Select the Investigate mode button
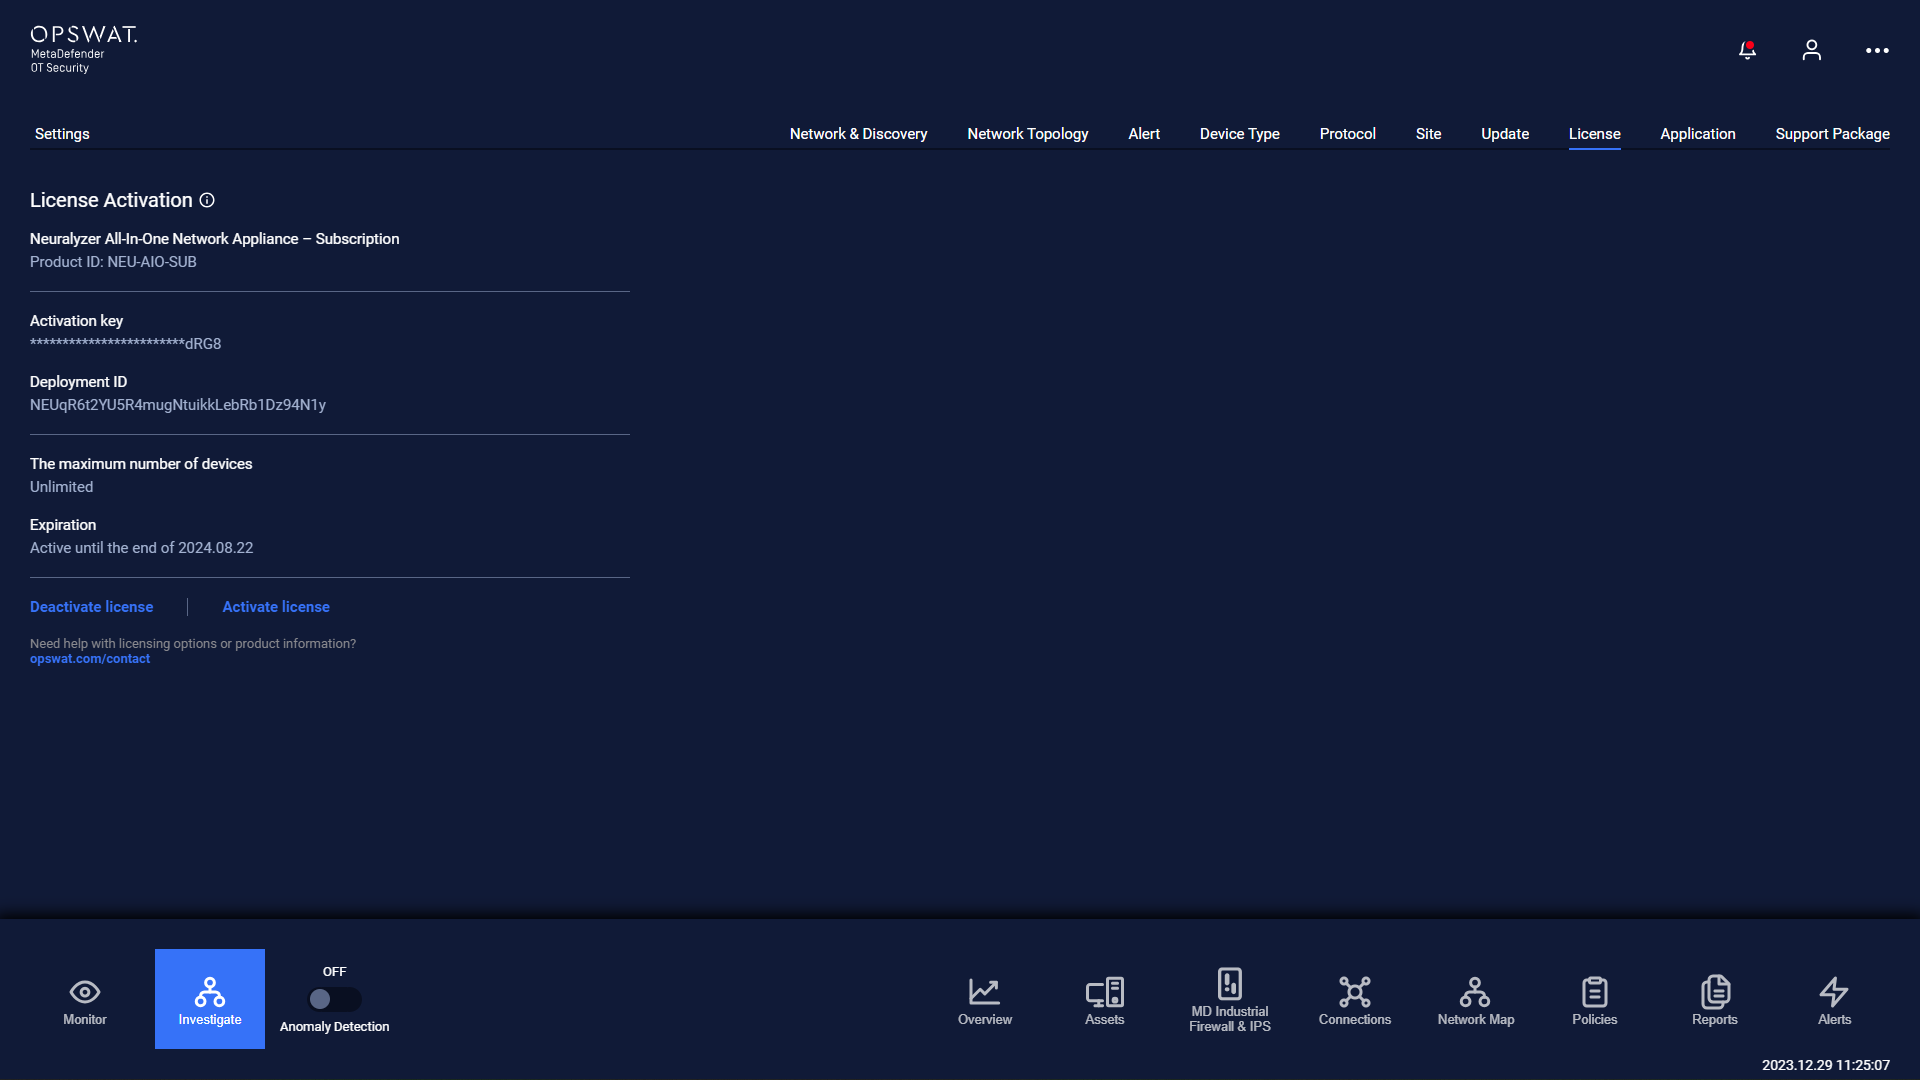 (210, 999)
